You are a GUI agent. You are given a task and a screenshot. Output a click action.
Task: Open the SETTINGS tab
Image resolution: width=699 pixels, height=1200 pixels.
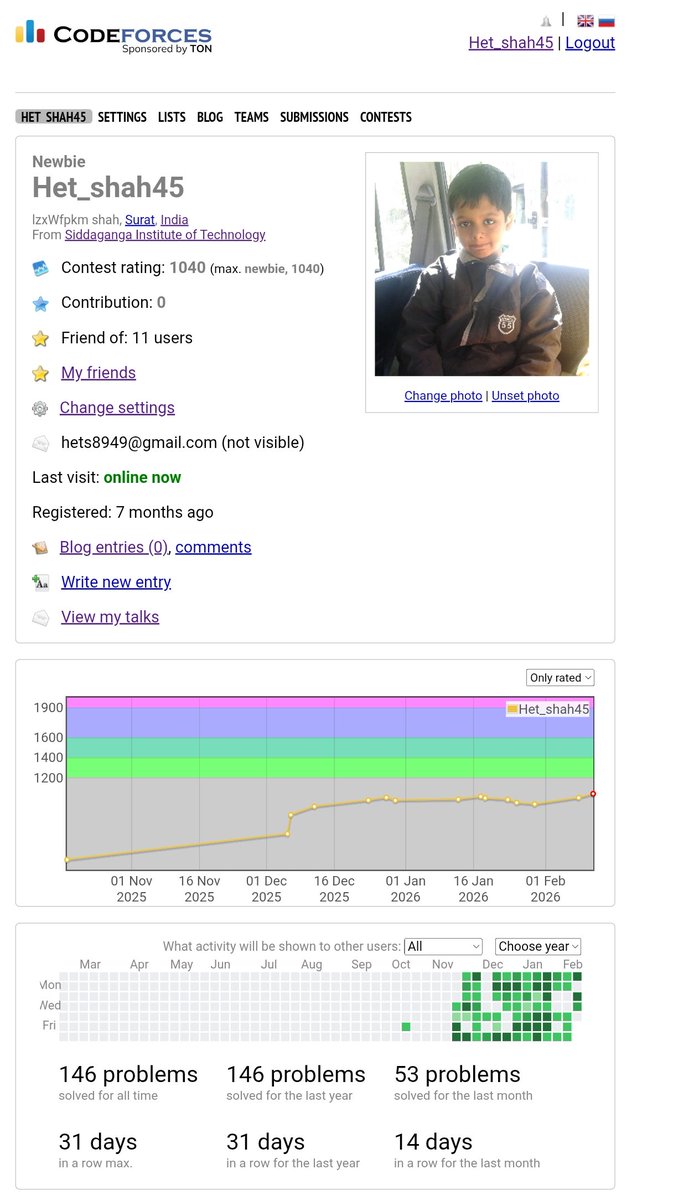(122, 117)
